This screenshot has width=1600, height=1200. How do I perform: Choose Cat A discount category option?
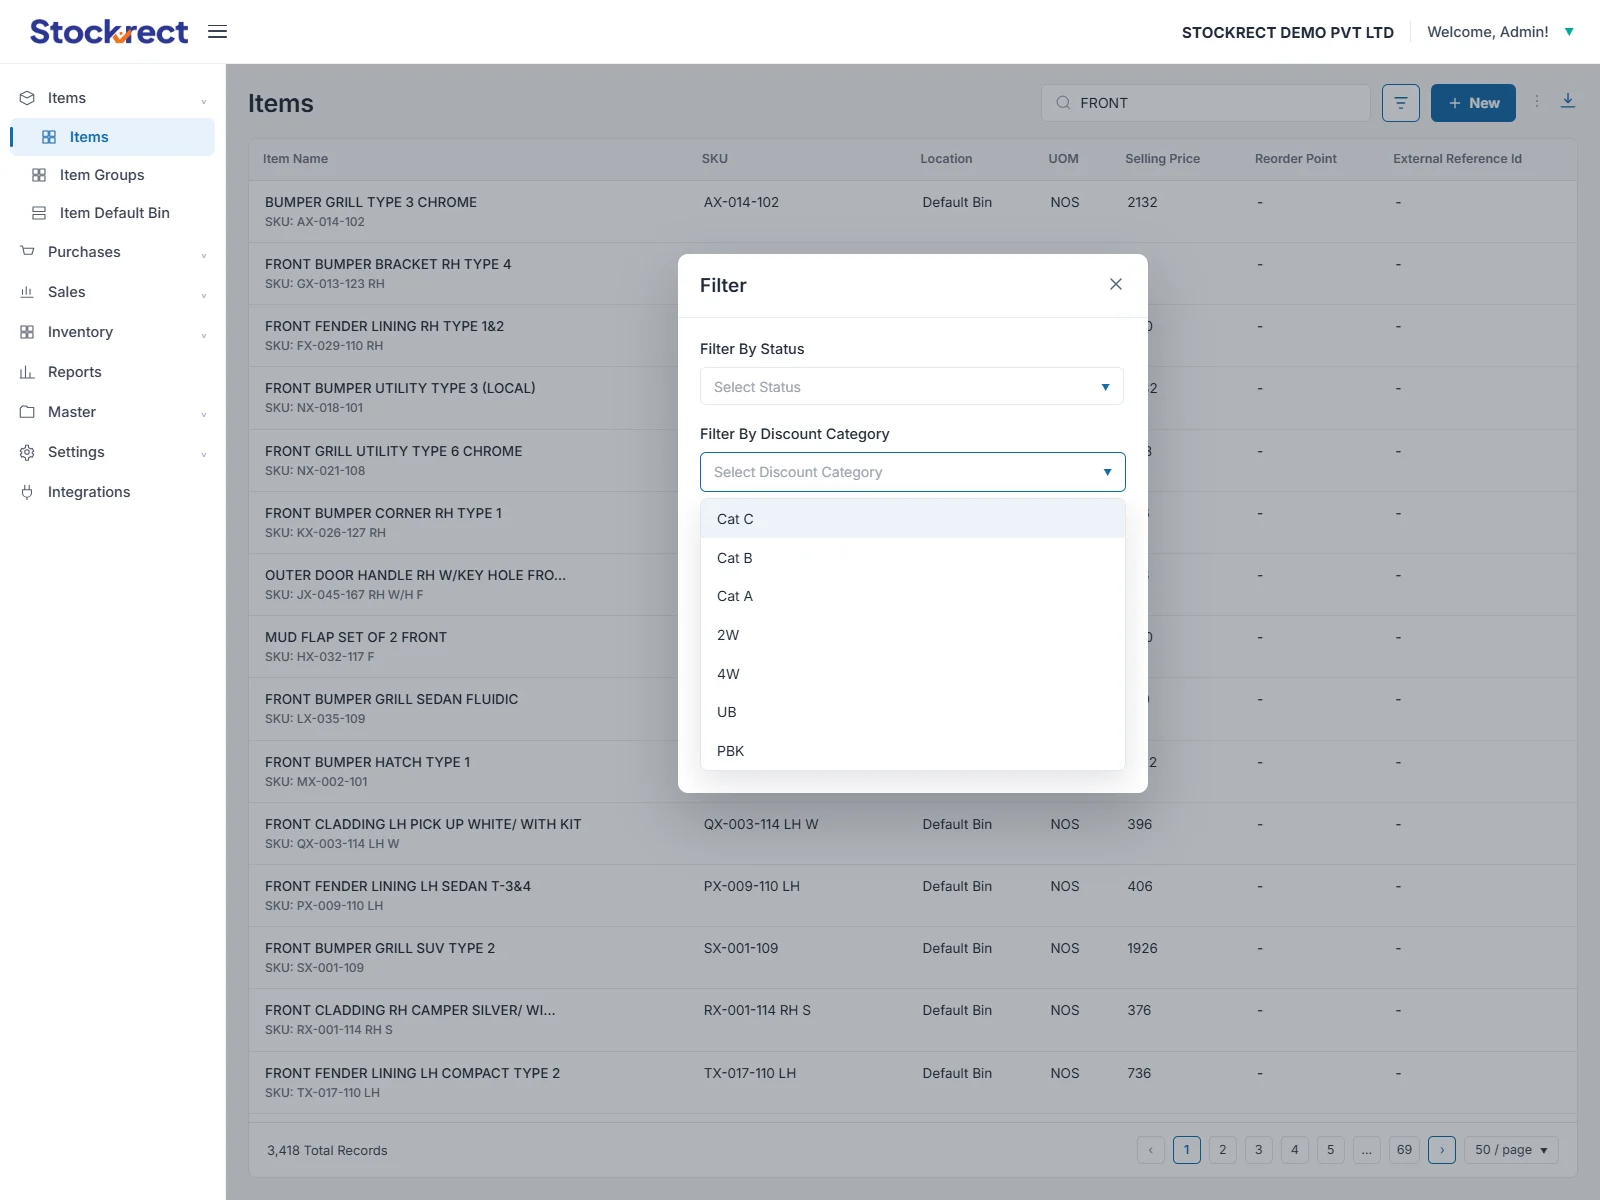pos(912,596)
